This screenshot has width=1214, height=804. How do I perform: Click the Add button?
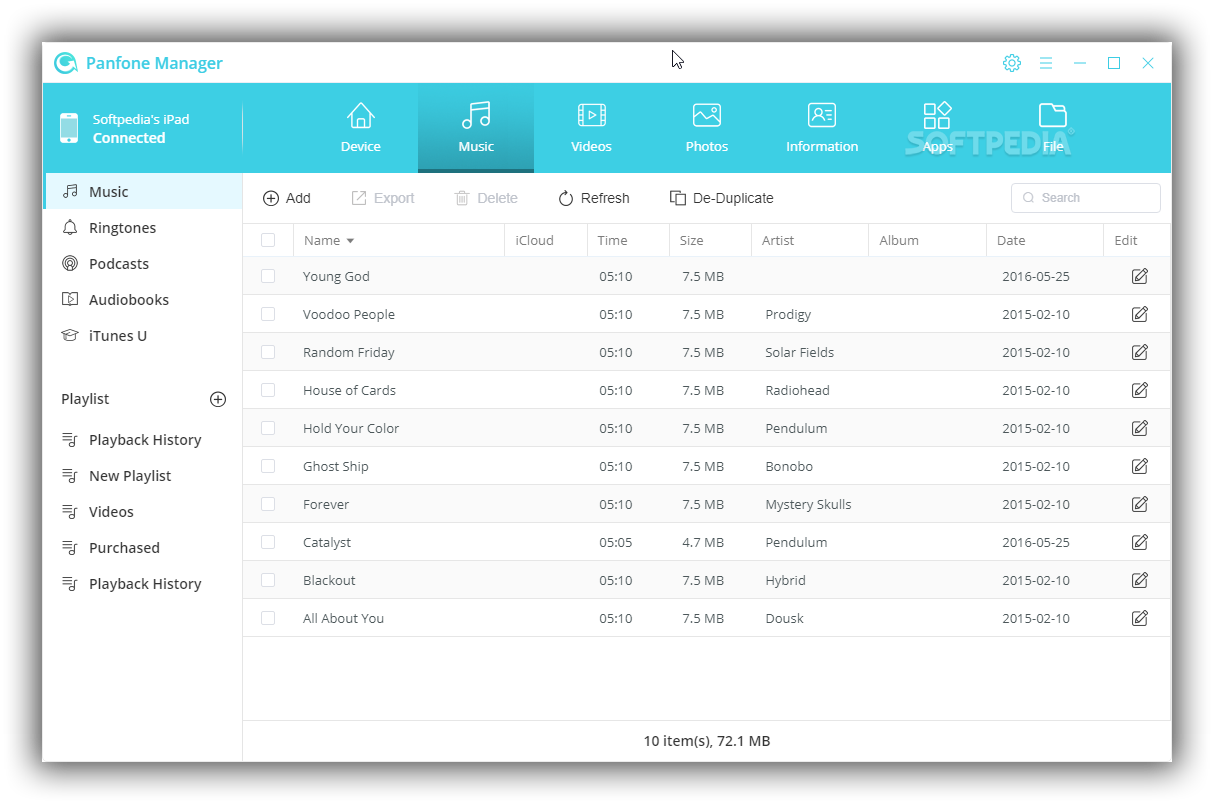coord(287,198)
